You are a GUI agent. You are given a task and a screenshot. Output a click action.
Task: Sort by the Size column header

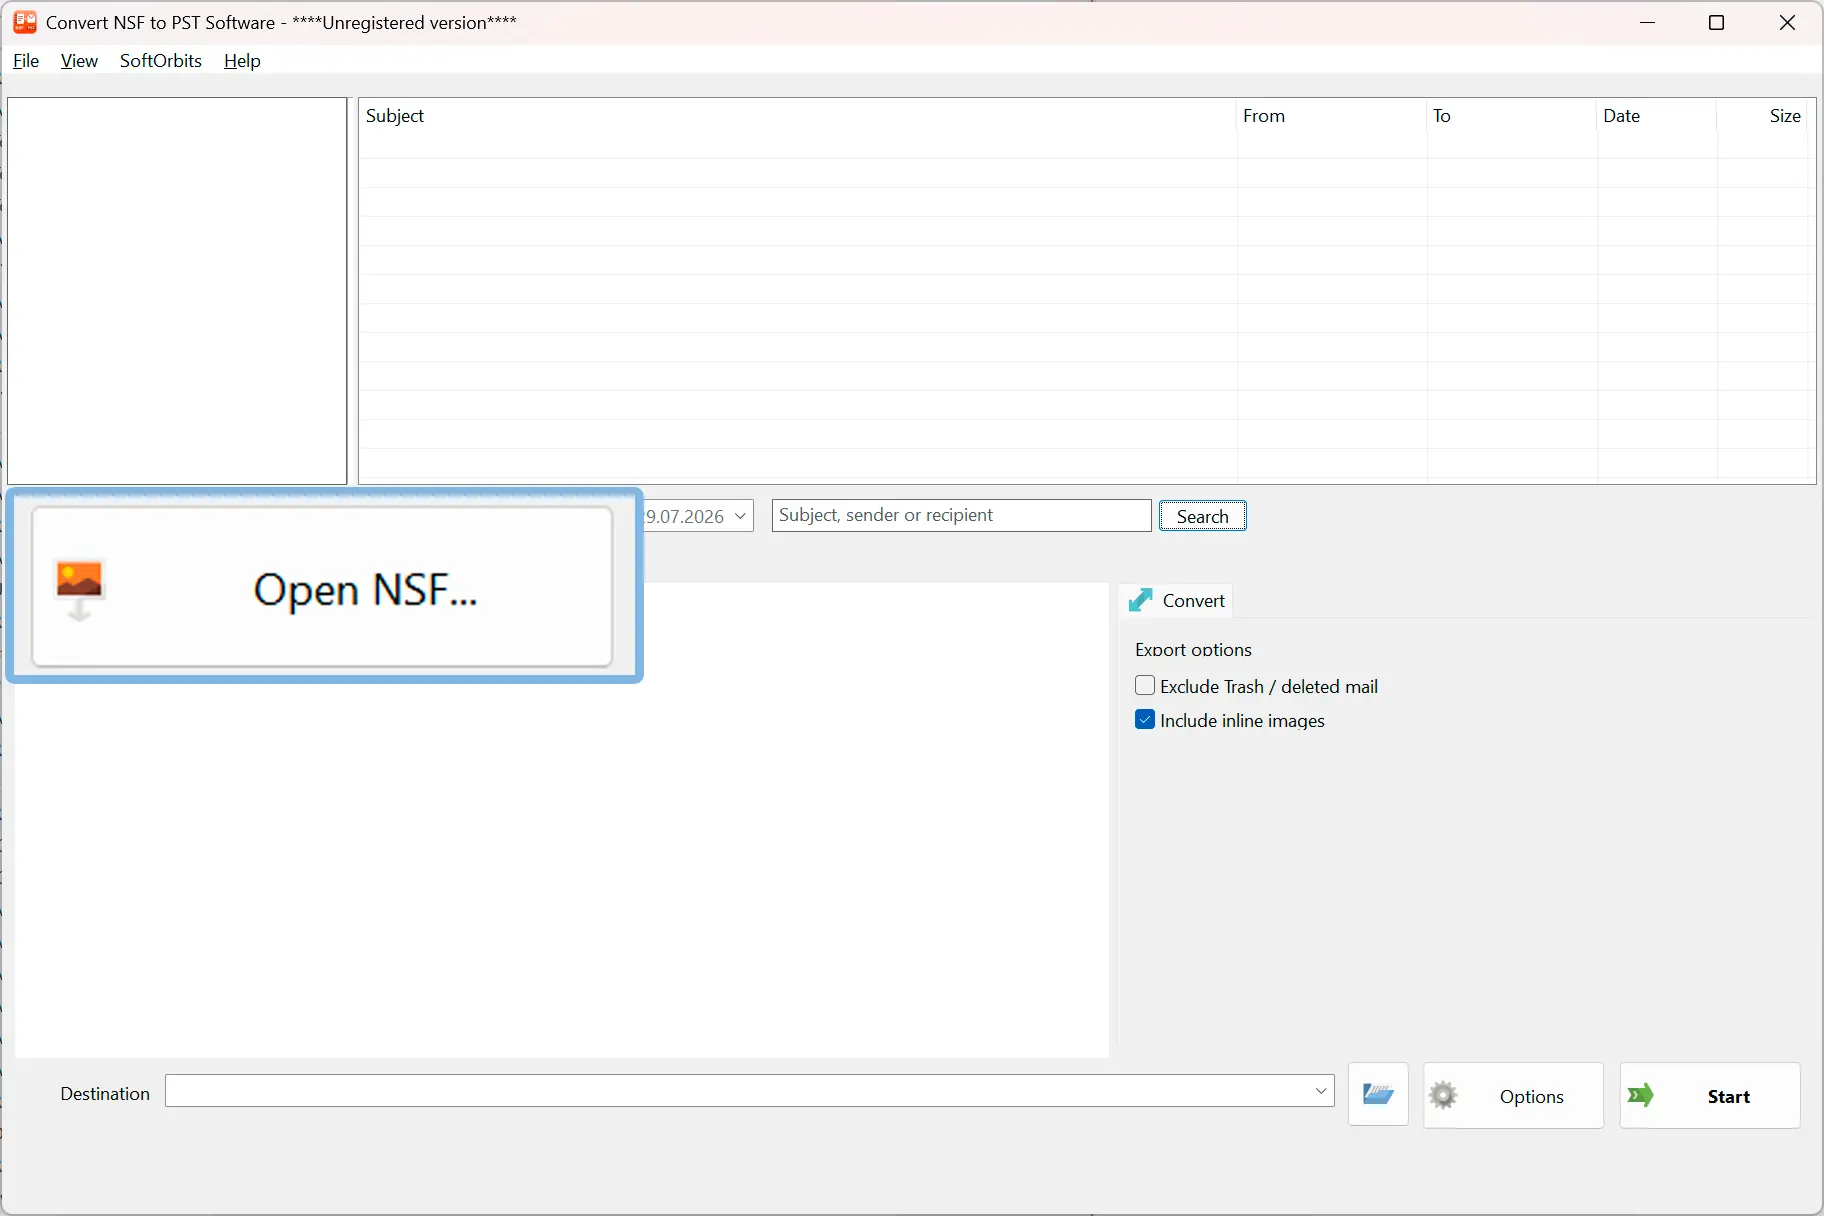point(1762,116)
